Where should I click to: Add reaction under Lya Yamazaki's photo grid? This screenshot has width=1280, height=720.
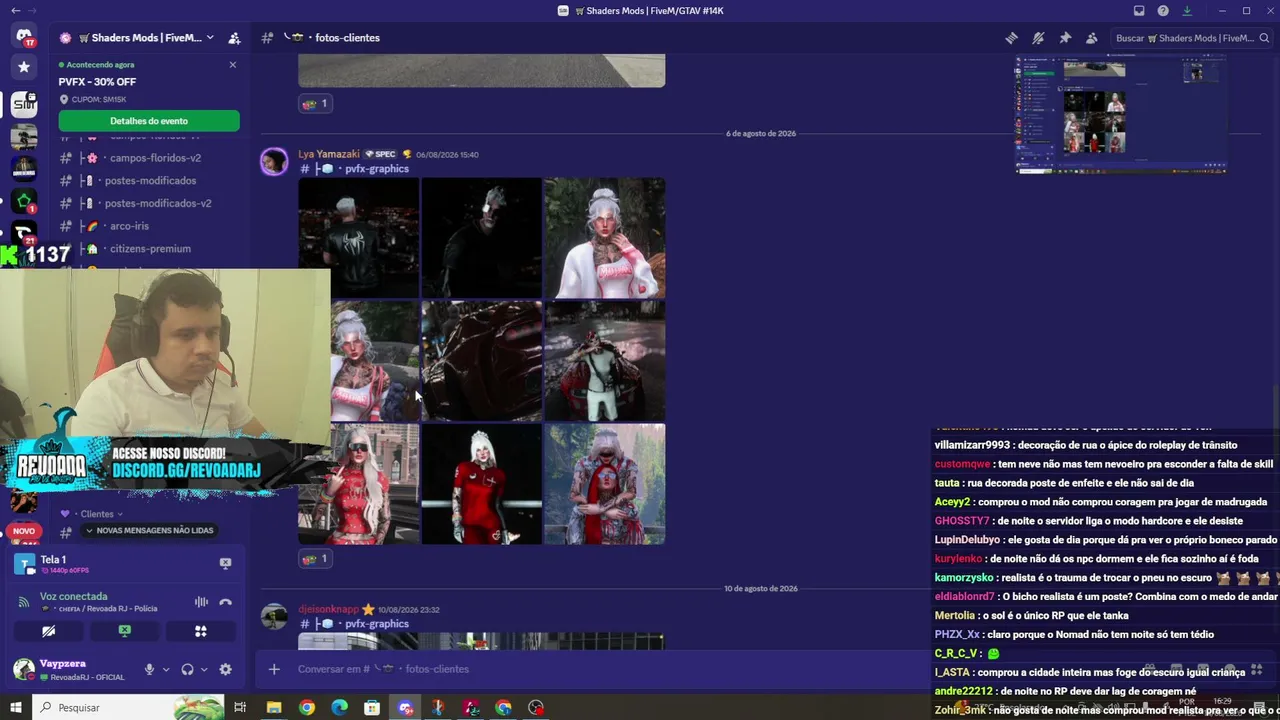[315, 559]
